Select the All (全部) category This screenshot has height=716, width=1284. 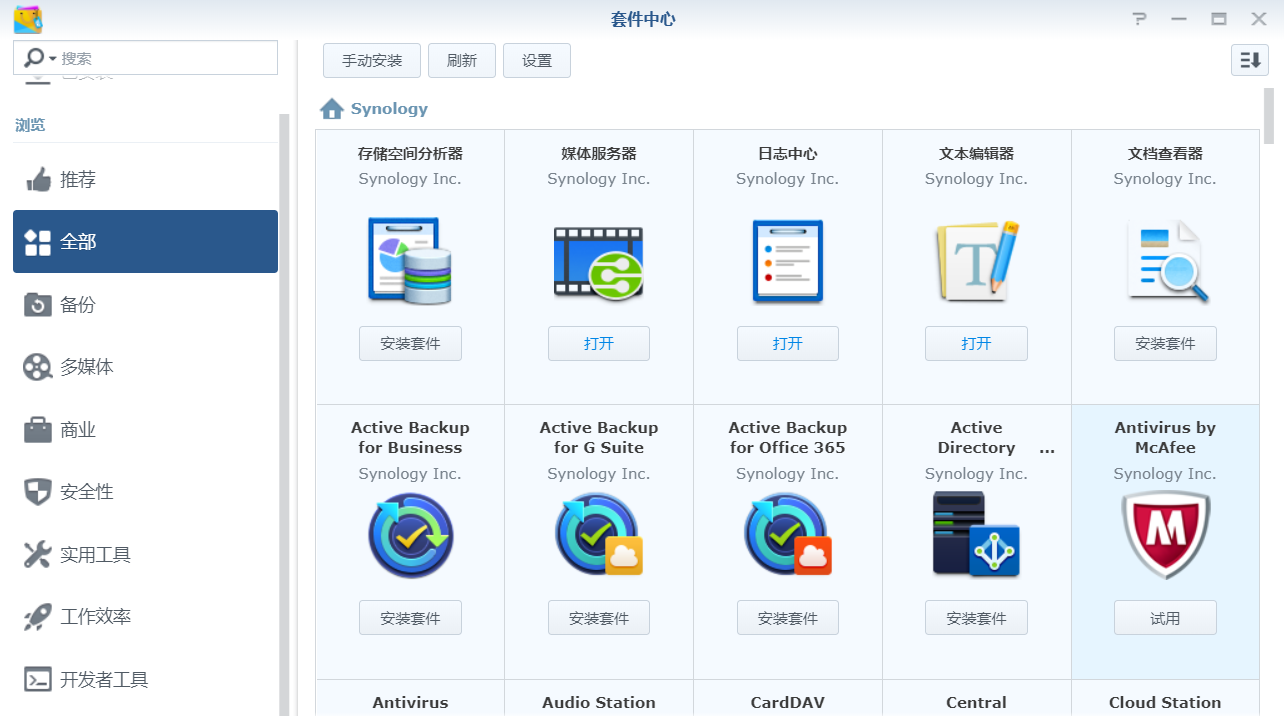click(145, 241)
